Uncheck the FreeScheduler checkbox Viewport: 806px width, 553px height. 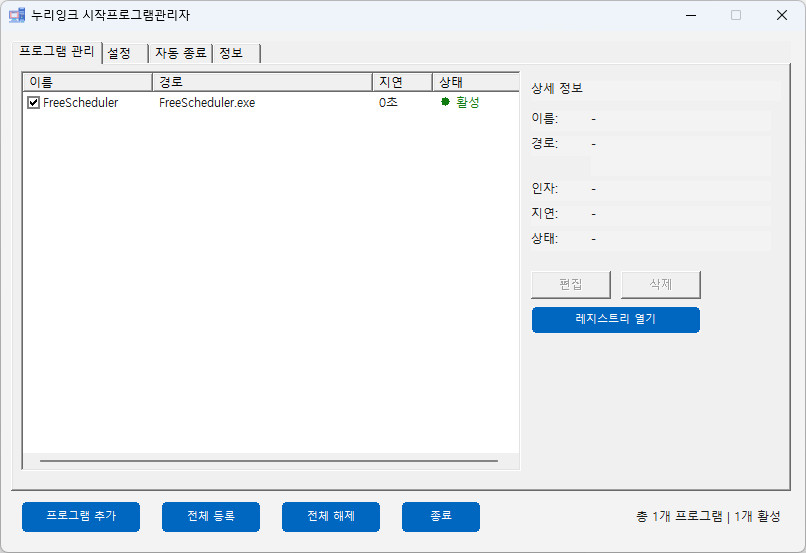pyautogui.click(x=34, y=102)
